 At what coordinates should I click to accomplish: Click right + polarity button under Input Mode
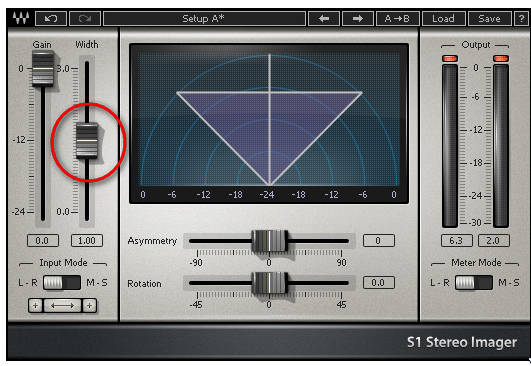click(89, 306)
